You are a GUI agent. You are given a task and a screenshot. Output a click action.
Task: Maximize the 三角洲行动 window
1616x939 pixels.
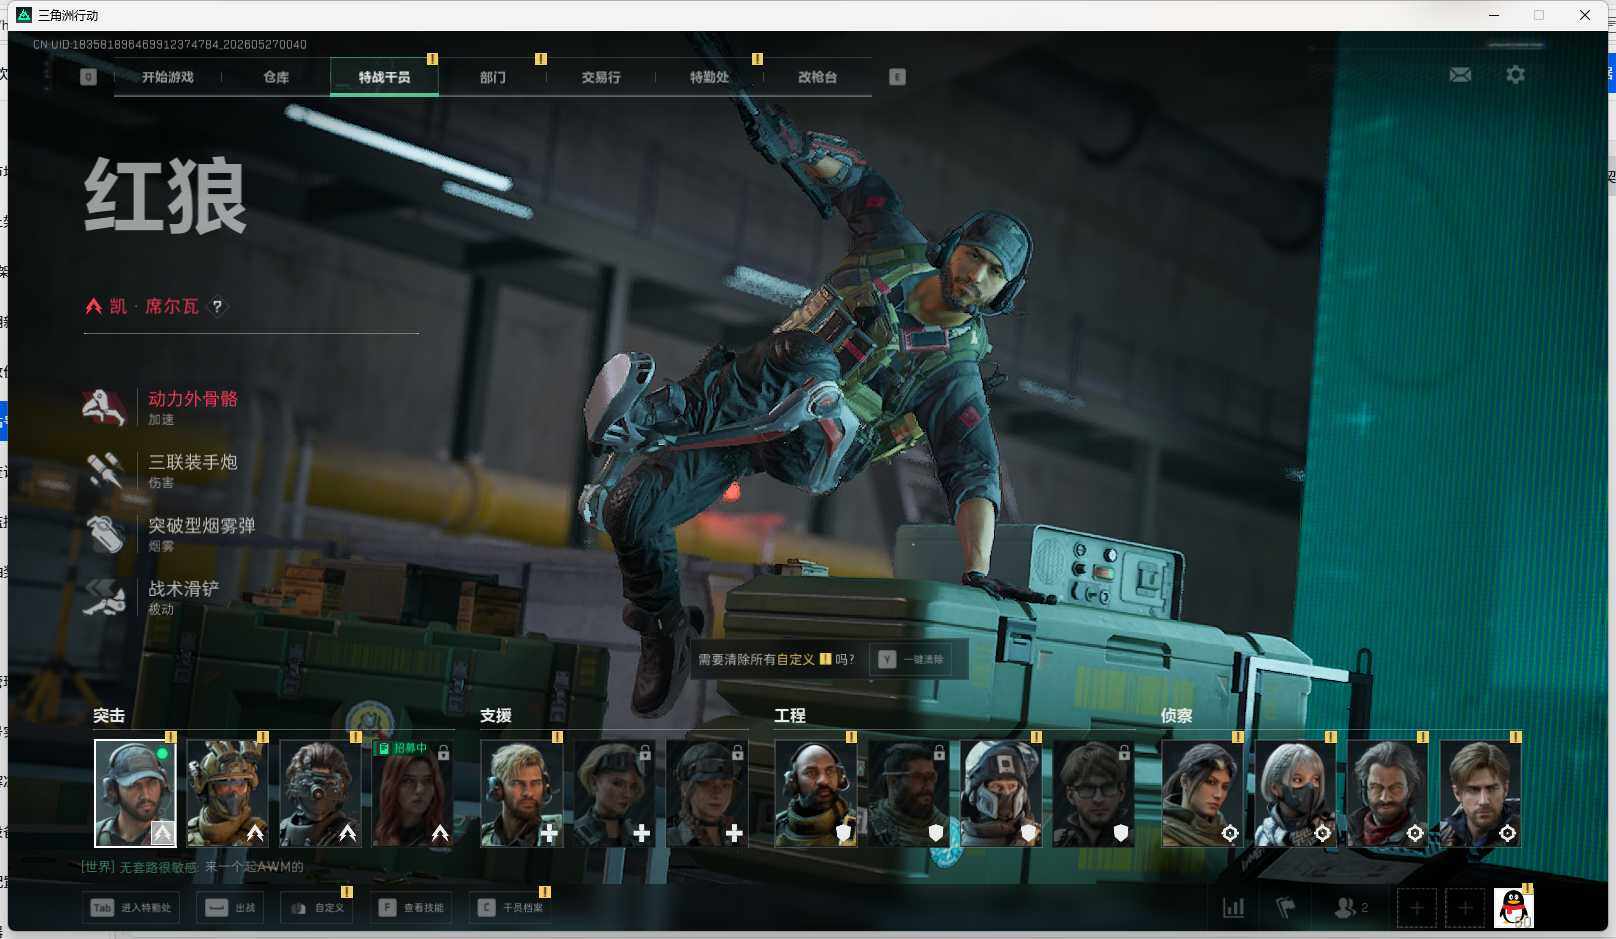(x=1539, y=15)
